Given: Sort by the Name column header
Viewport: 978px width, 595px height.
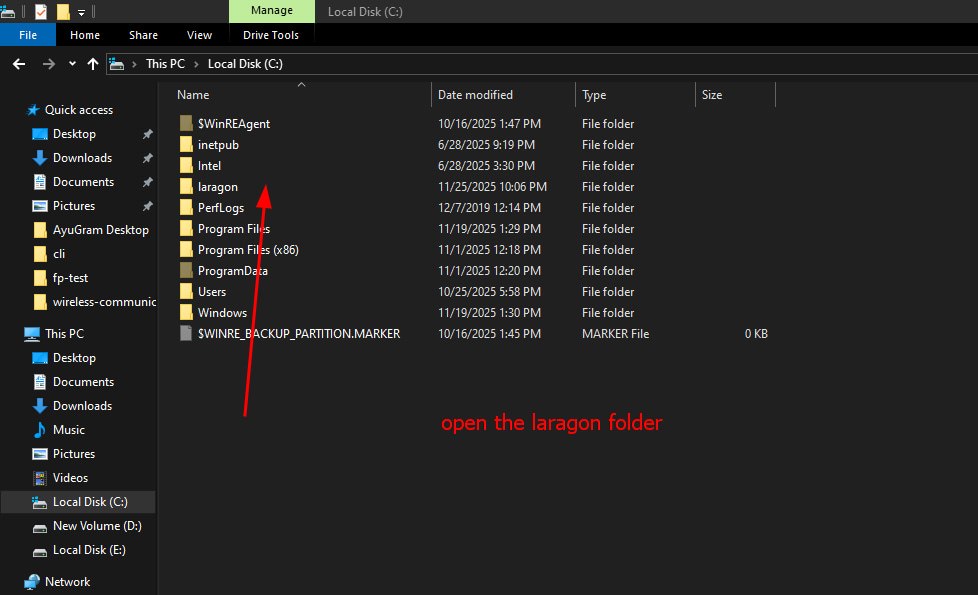Looking at the screenshot, I should 193,95.
